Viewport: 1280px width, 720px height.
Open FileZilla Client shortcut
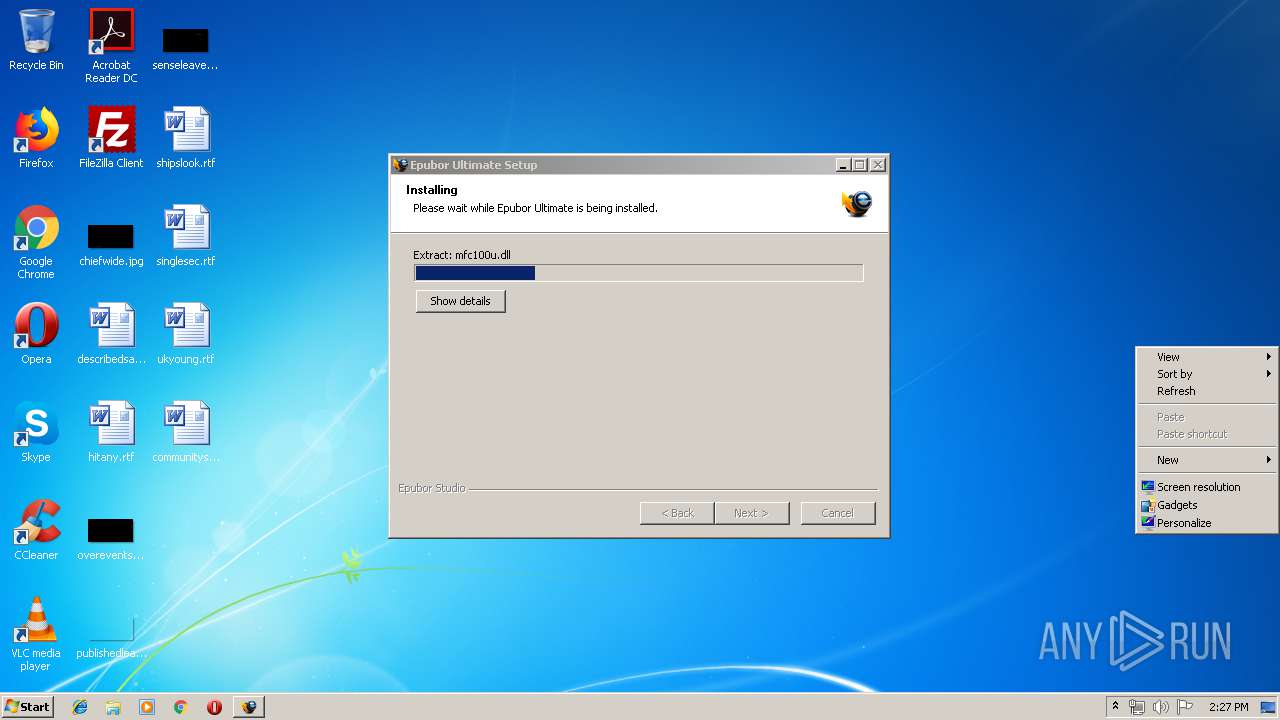click(111, 138)
